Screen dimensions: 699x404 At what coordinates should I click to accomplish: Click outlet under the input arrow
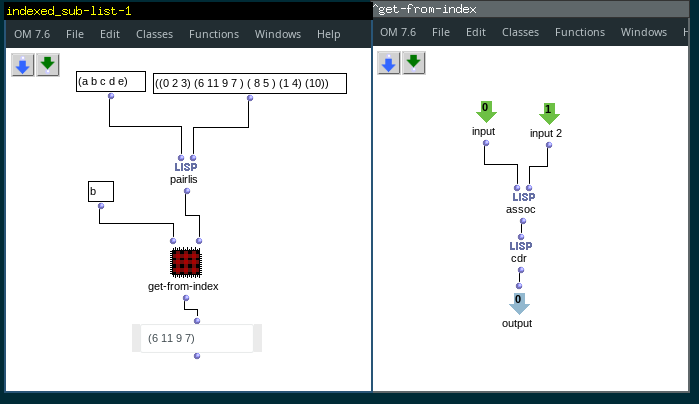486,143
